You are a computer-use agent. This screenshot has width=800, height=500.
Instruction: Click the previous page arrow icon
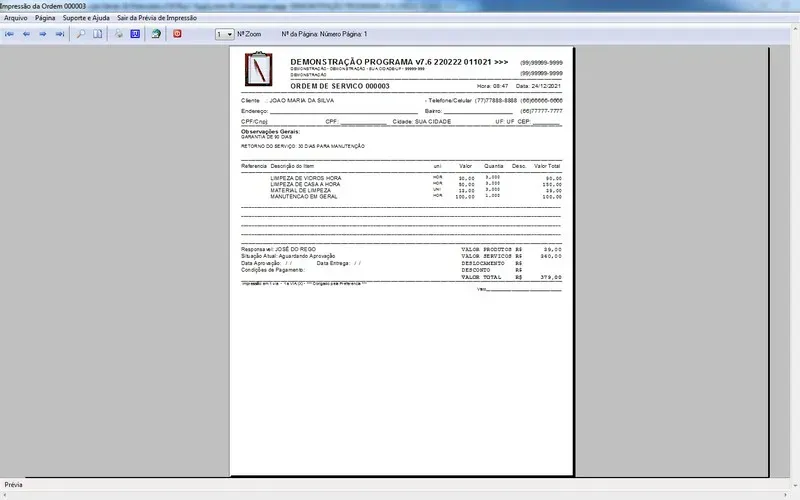[x=26, y=34]
